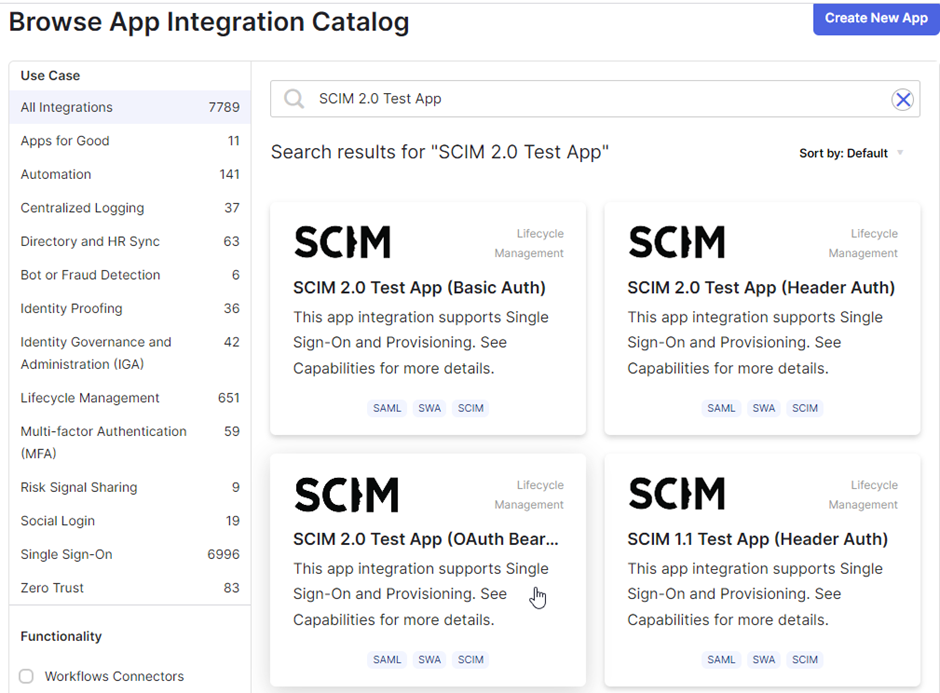This screenshot has width=940, height=693.
Task: Click SAML tag on 2.0 Header Auth card
Action: click(721, 408)
